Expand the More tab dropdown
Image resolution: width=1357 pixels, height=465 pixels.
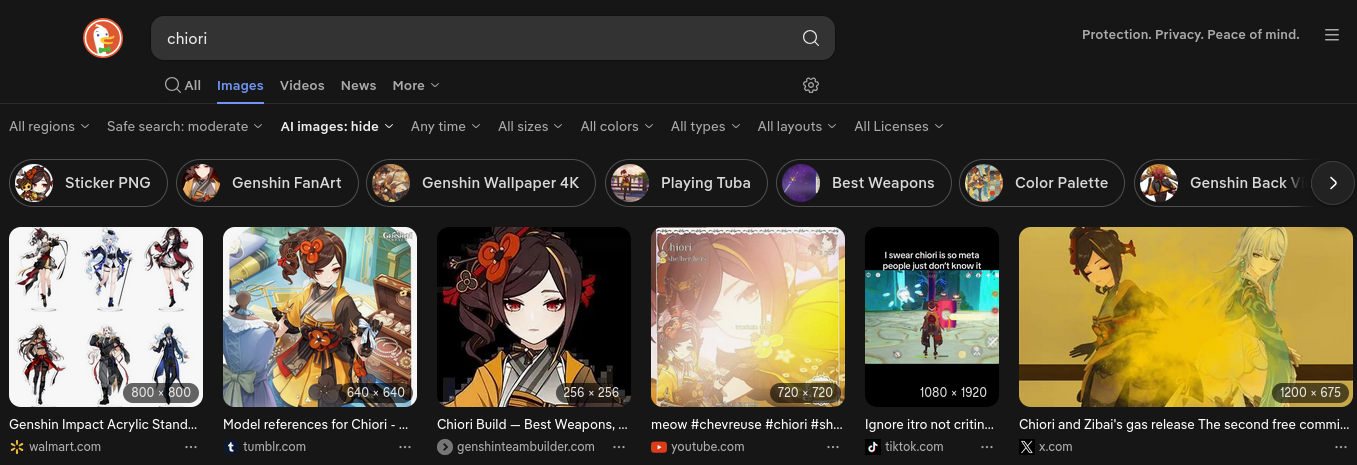[x=415, y=85]
